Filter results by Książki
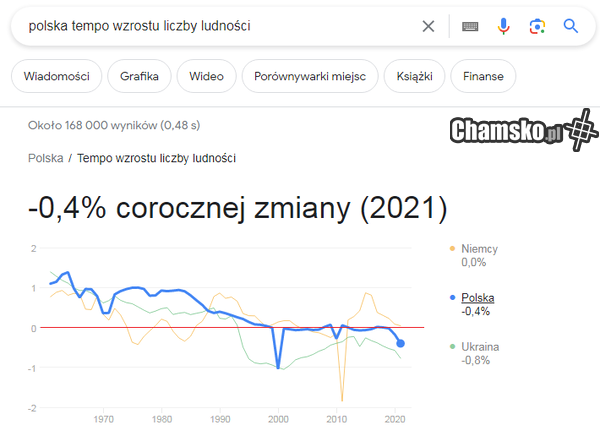Screen dimensions: 600x436 pyautogui.click(x=412, y=75)
